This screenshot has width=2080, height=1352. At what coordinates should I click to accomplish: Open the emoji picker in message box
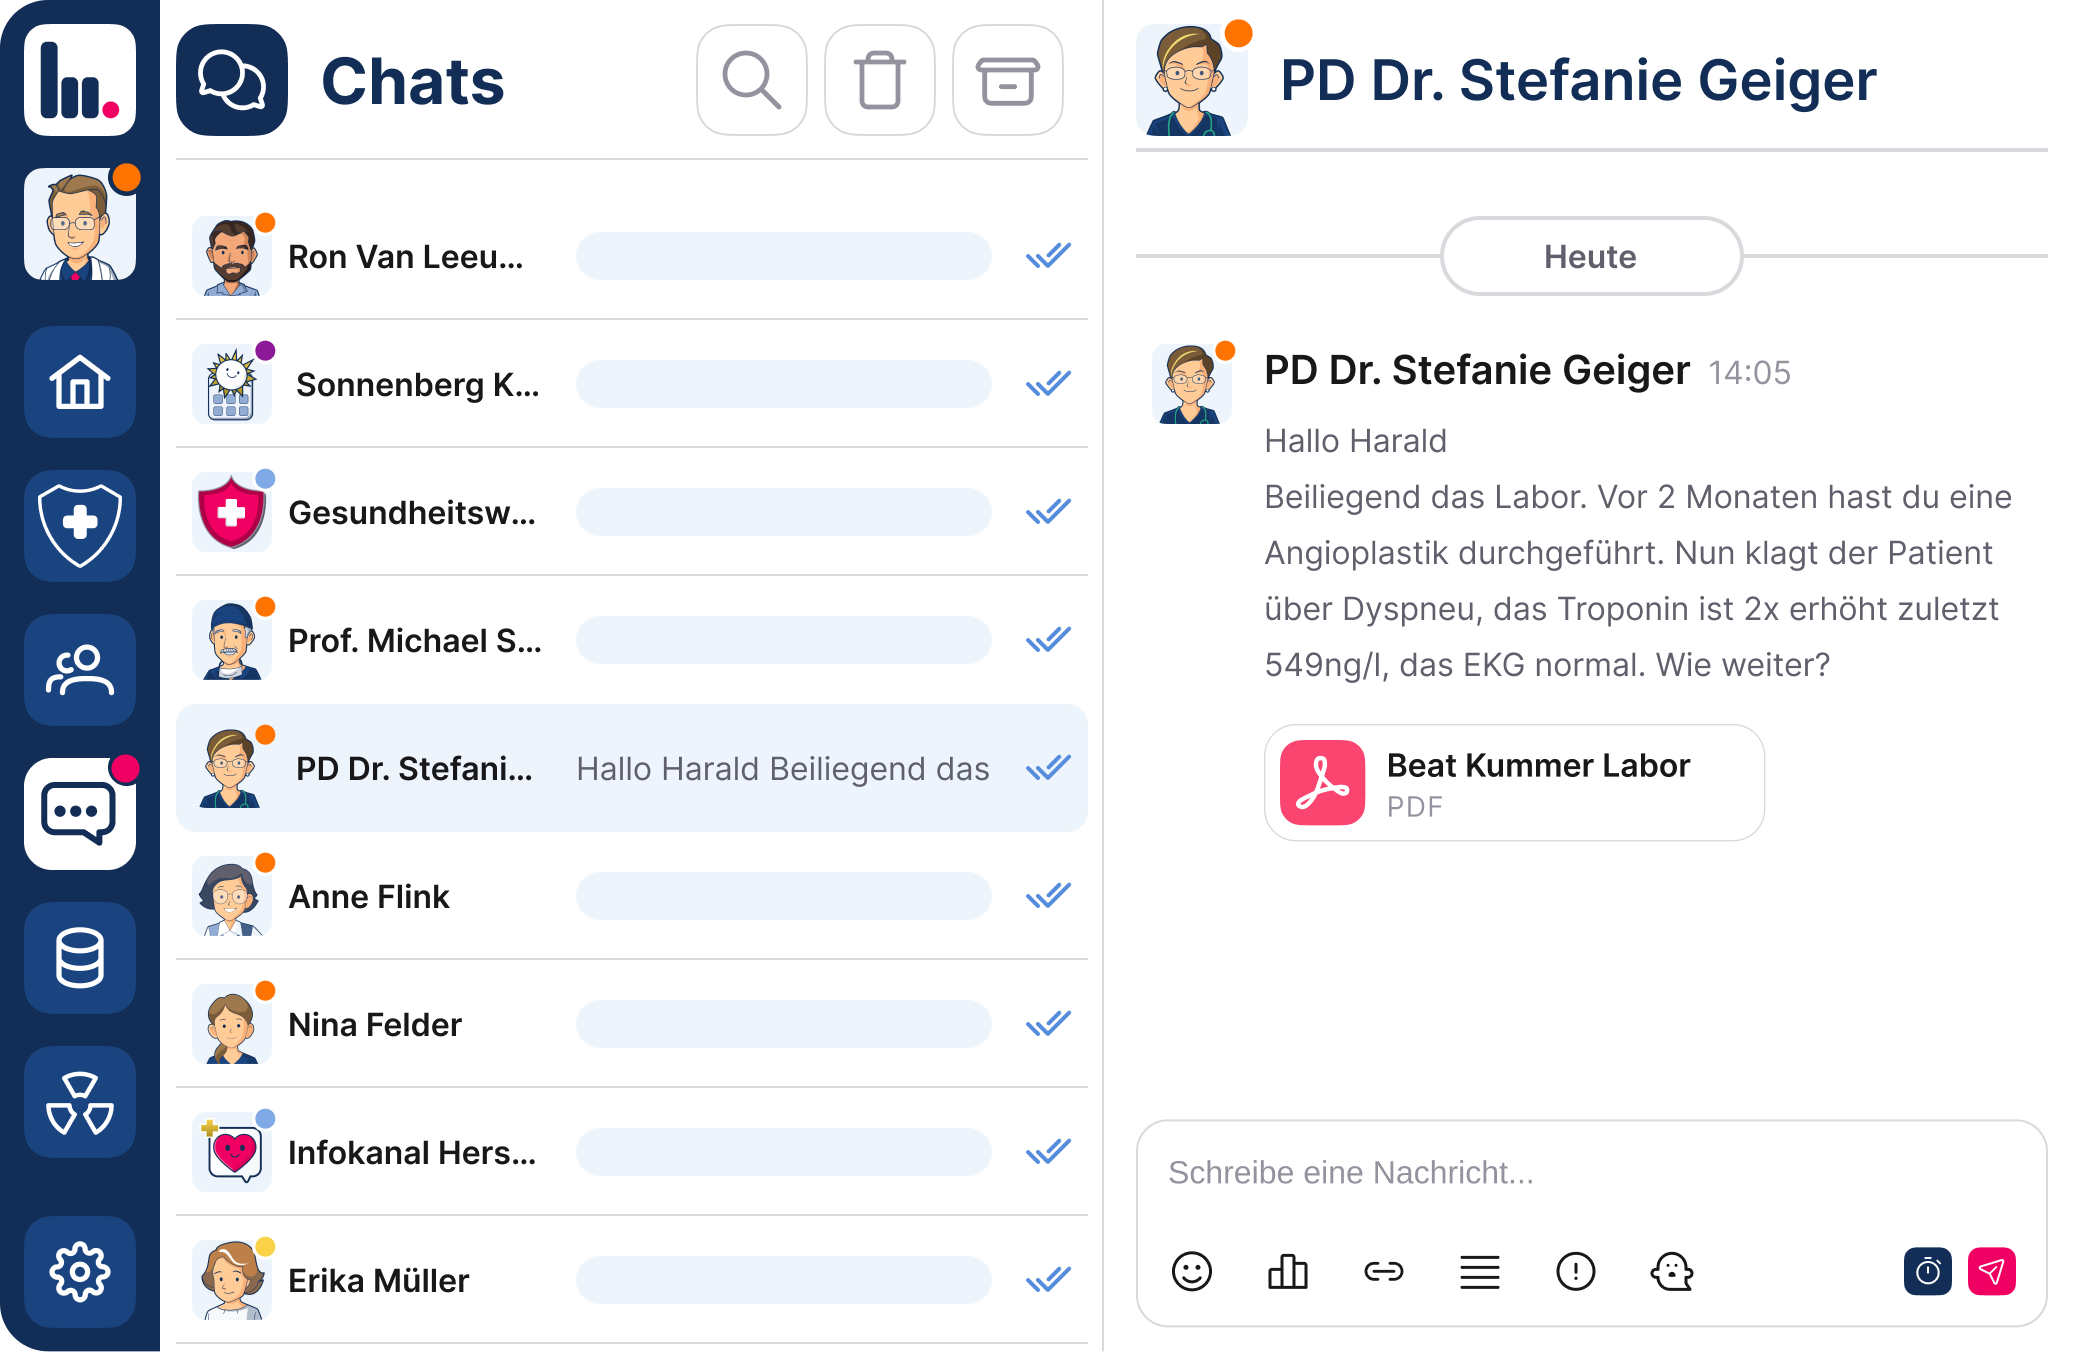(x=1191, y=1271)
